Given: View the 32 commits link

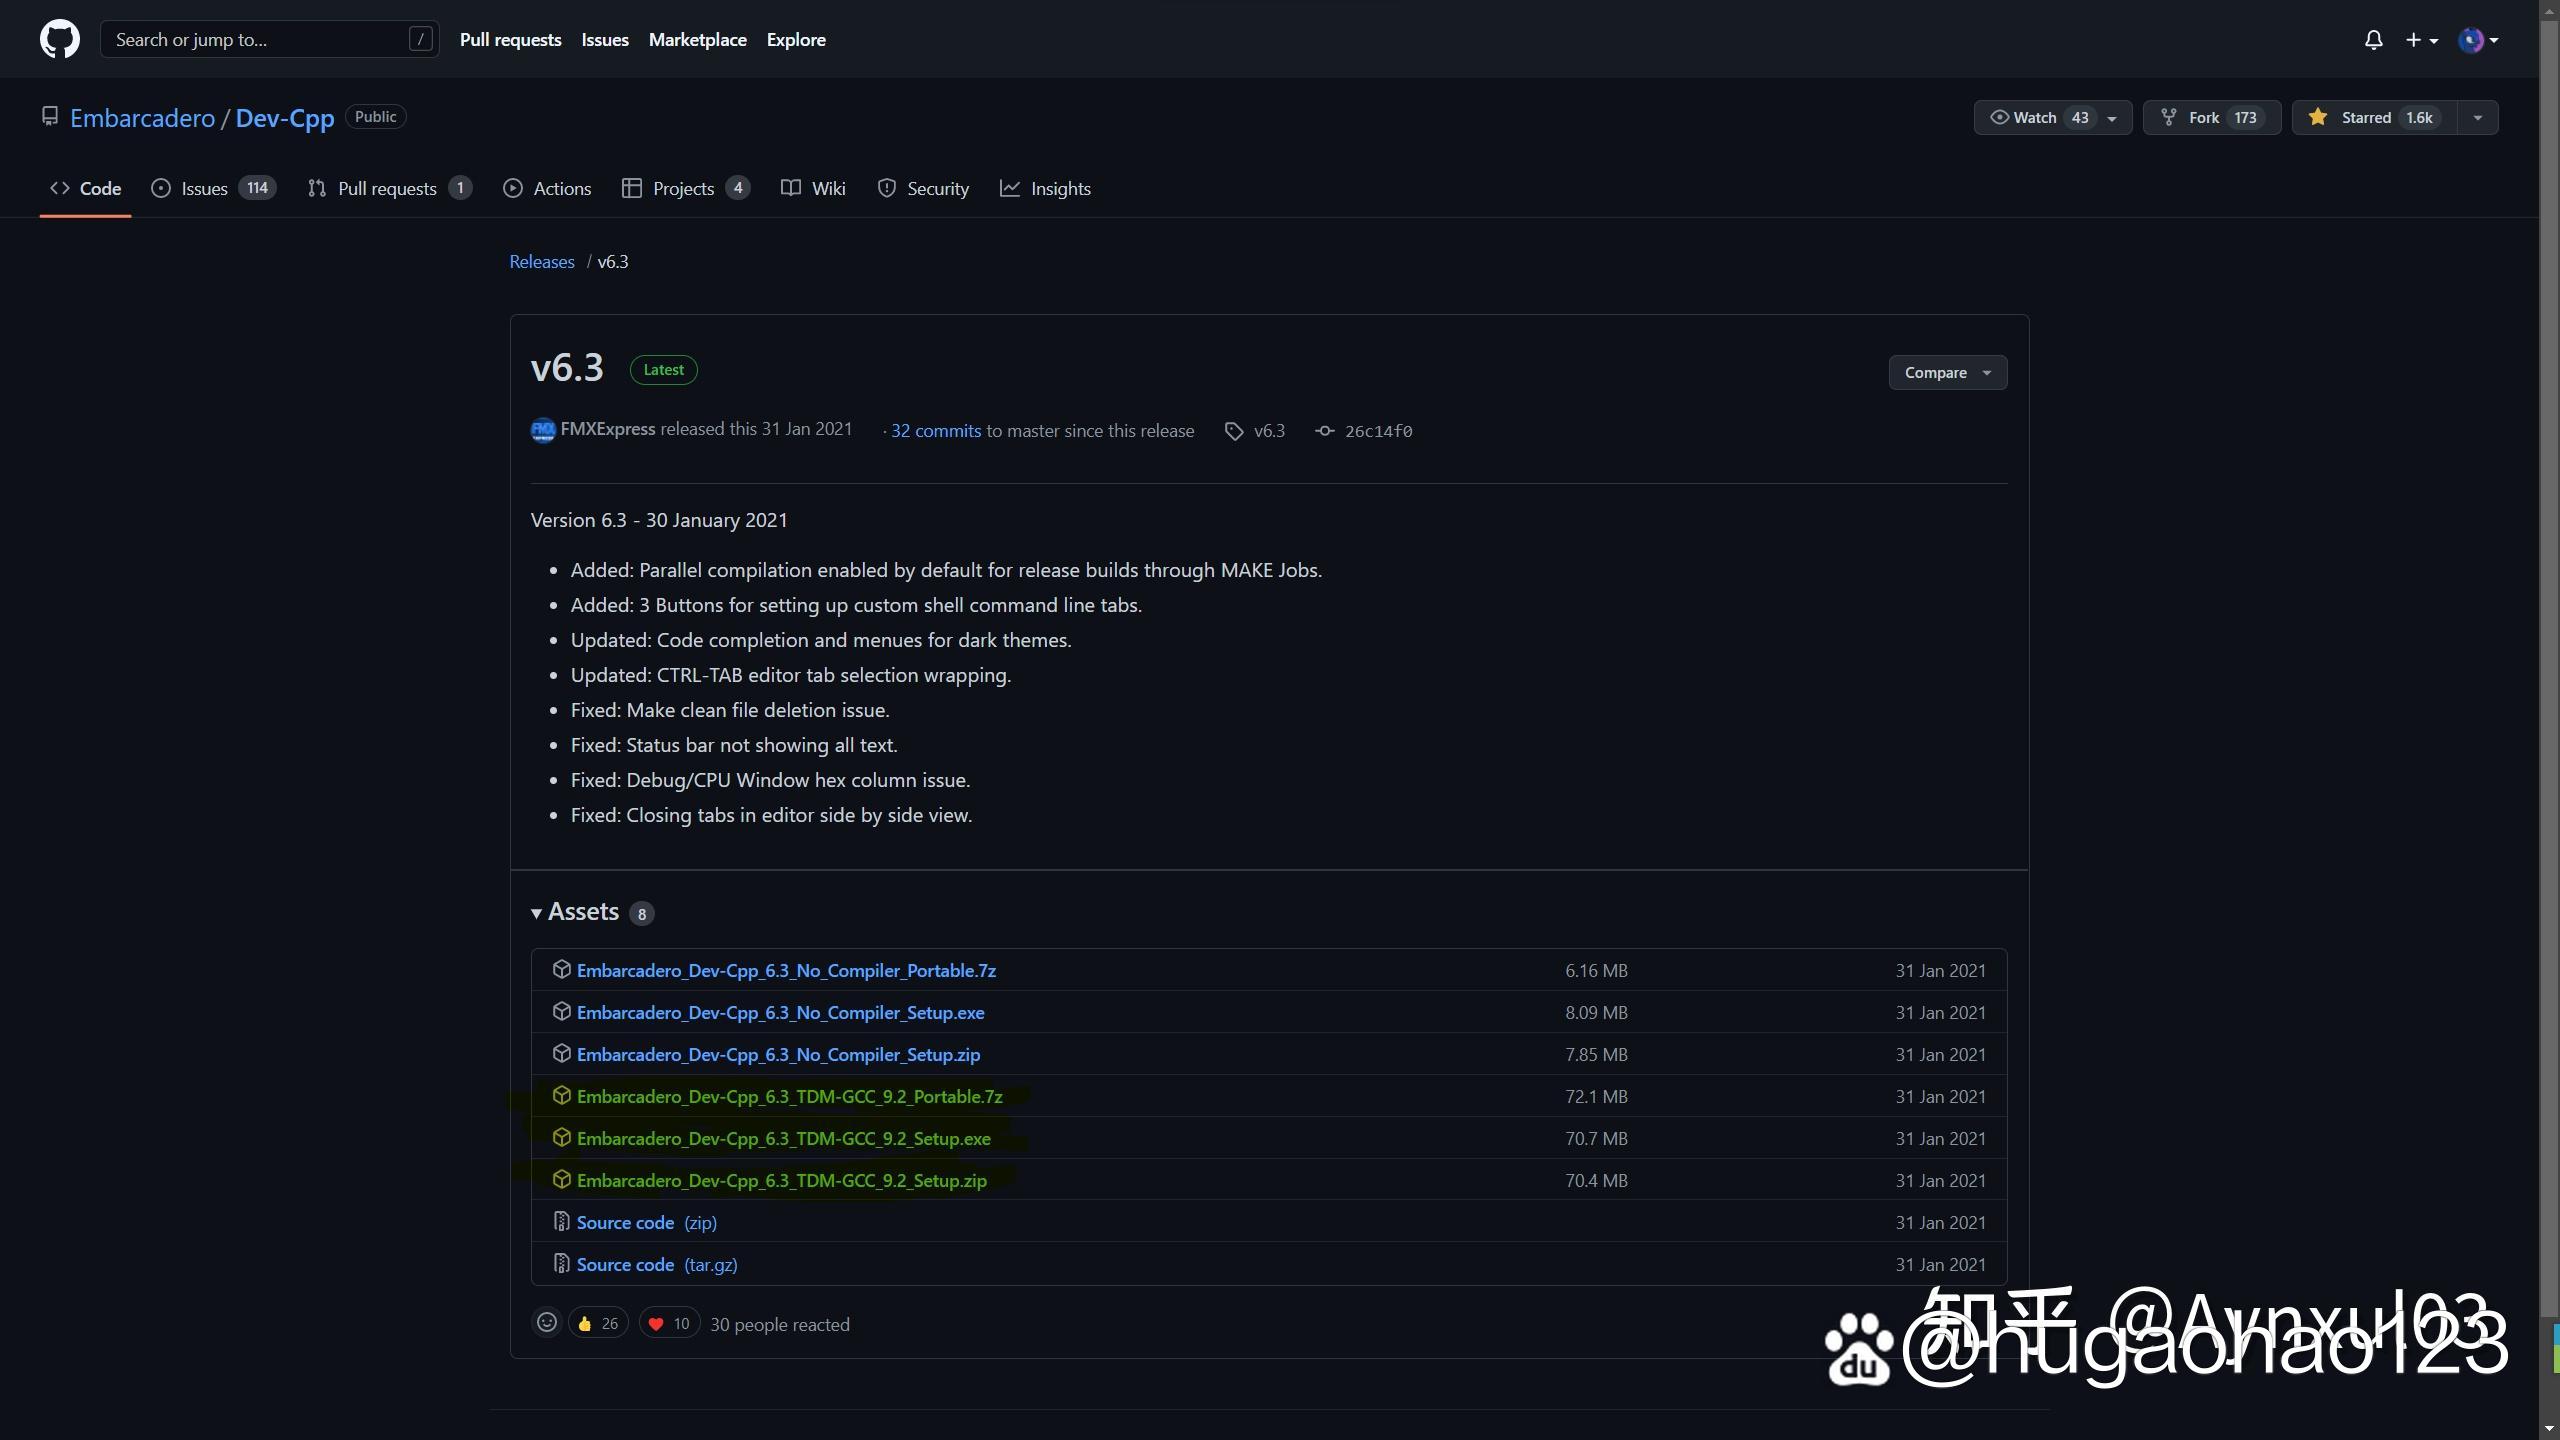Looking at the screenshot, I should coord(936,430).
